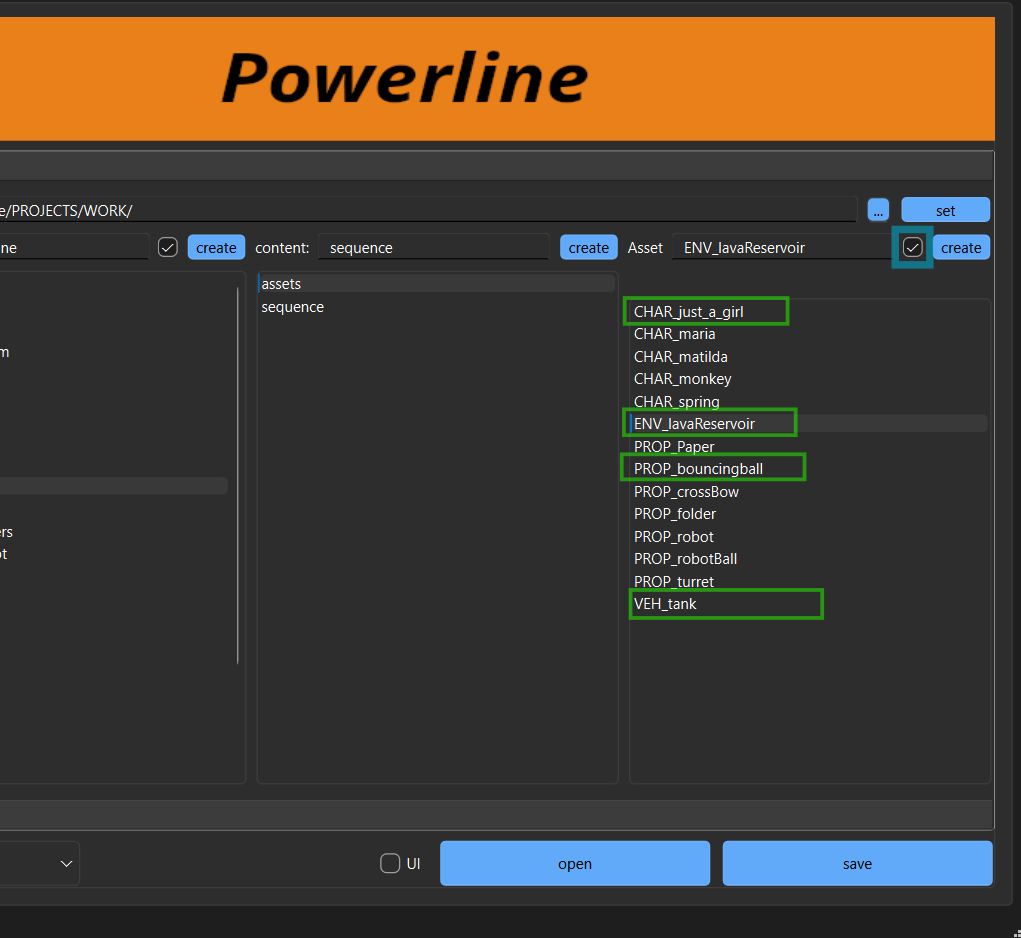Open the dropdown at bottom left
The height and width of the screenshot is (938, 1021).
pos(40,863)
